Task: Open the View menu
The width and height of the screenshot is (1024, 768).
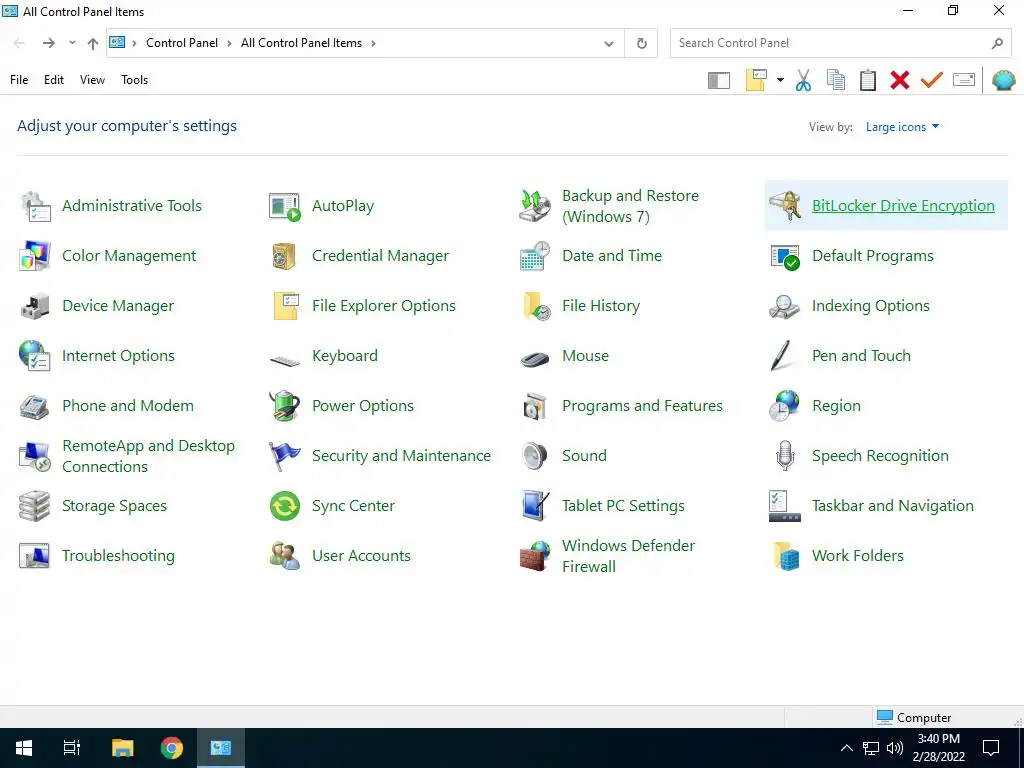Action: tap(92, 80)
